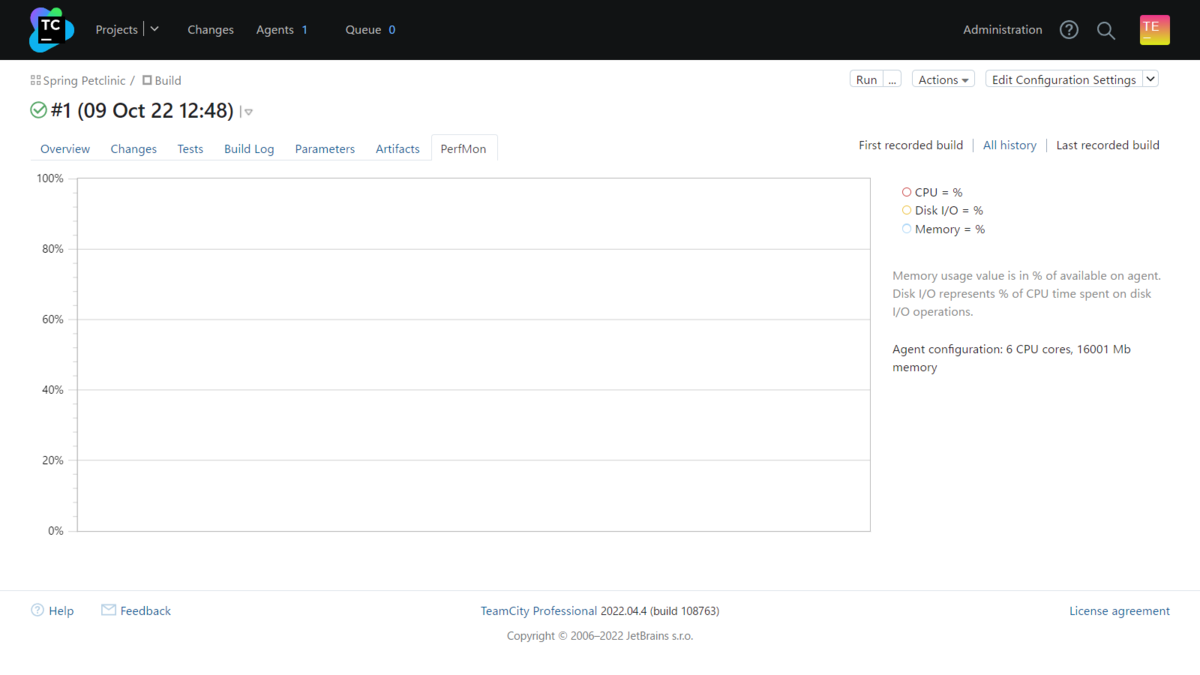This screenshot has width=1200, height=675.
Task: Toggle the CPU series in legend
Action: (907, 192)
